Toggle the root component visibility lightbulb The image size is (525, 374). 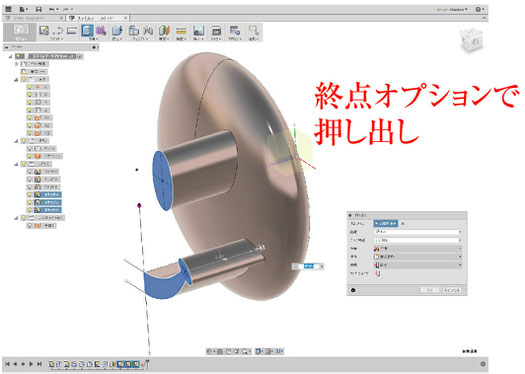(18, 56)
